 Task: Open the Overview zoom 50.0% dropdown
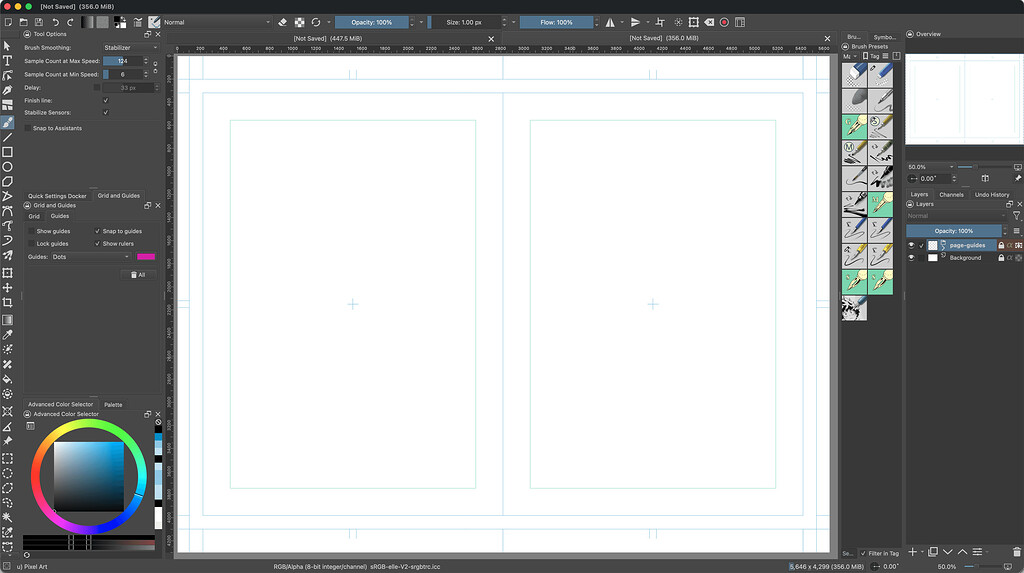tap(931, 167)
